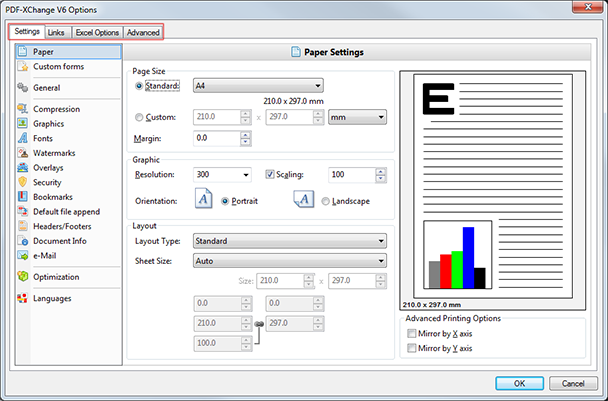608x401 pixels.
Task: Select Standard page size radio button
Action: click(x=139, y=86)
